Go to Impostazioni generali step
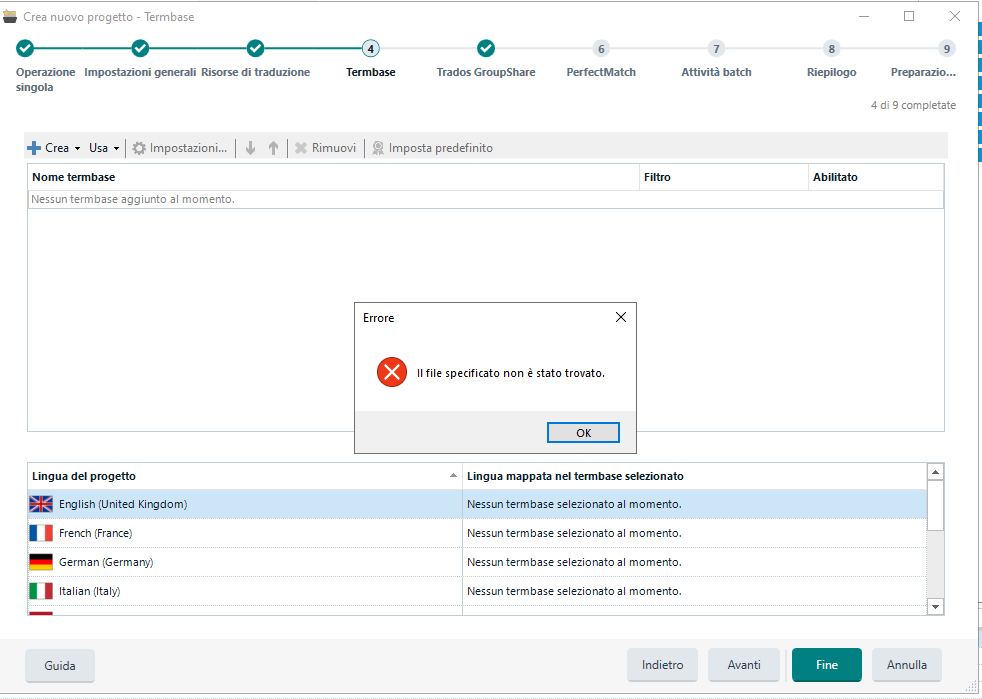This screenshot has height=699, width=982. [140, 48]
